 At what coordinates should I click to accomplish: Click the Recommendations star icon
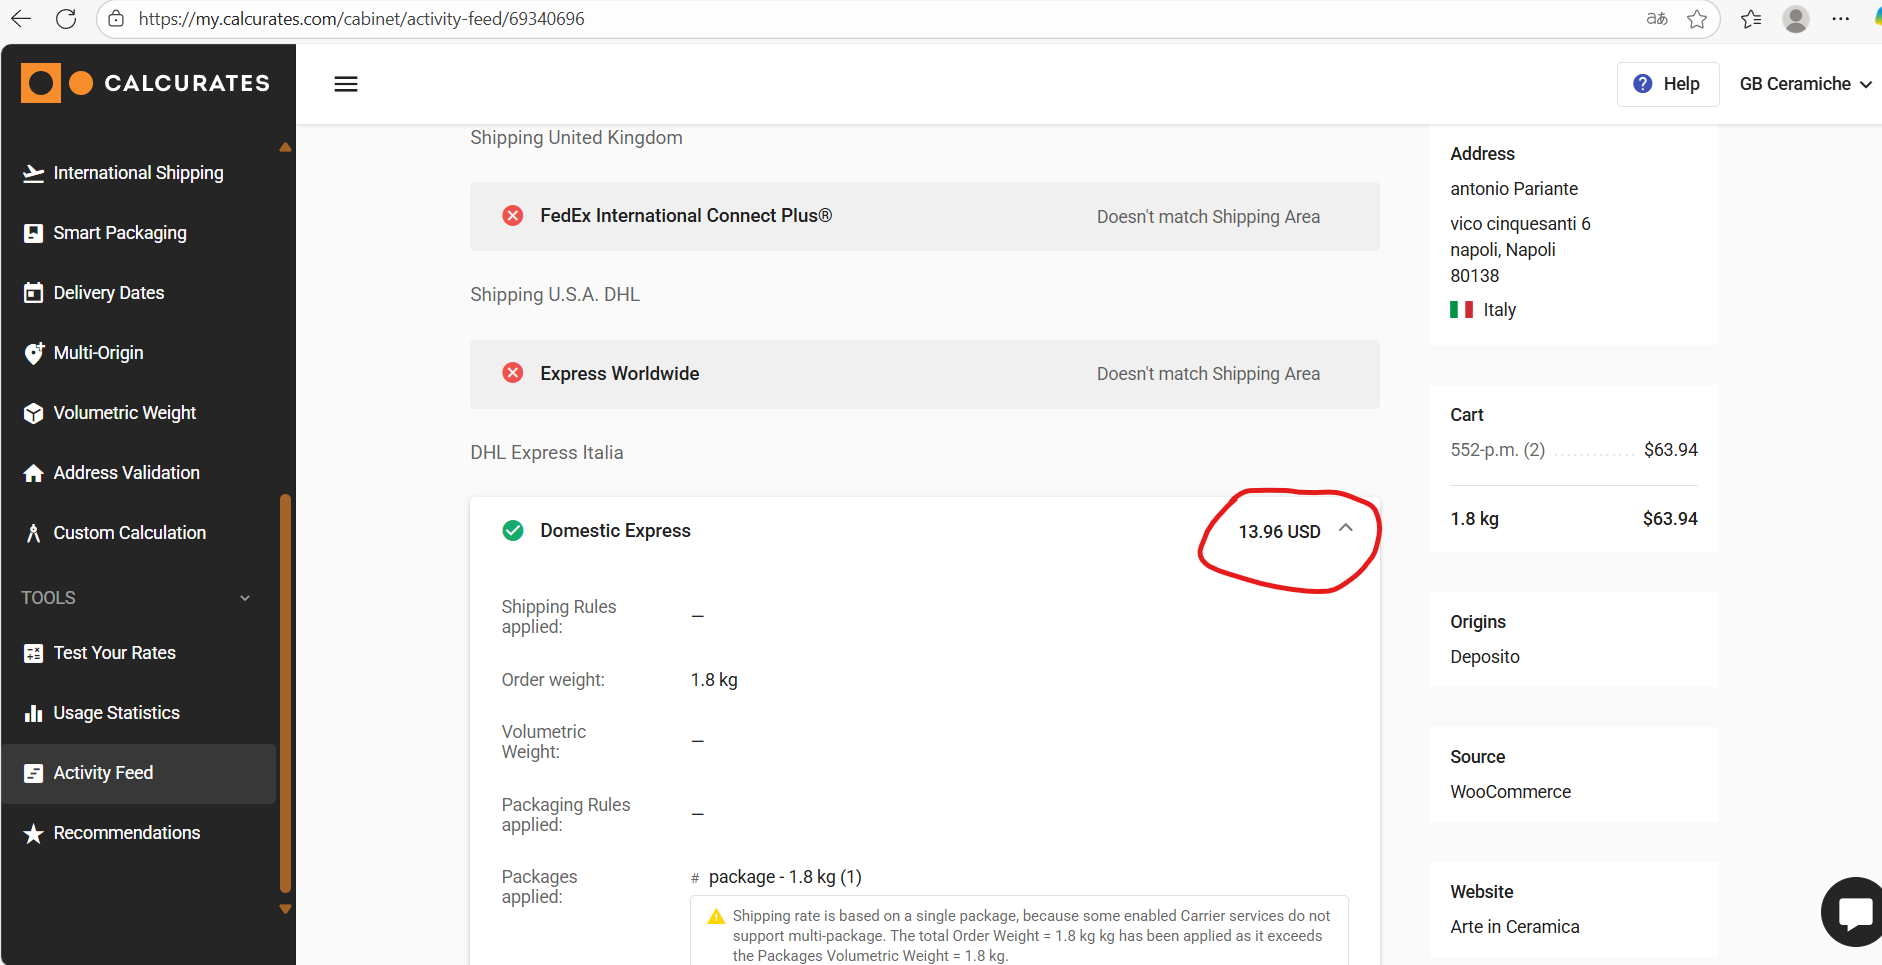(x=34, y=833)
